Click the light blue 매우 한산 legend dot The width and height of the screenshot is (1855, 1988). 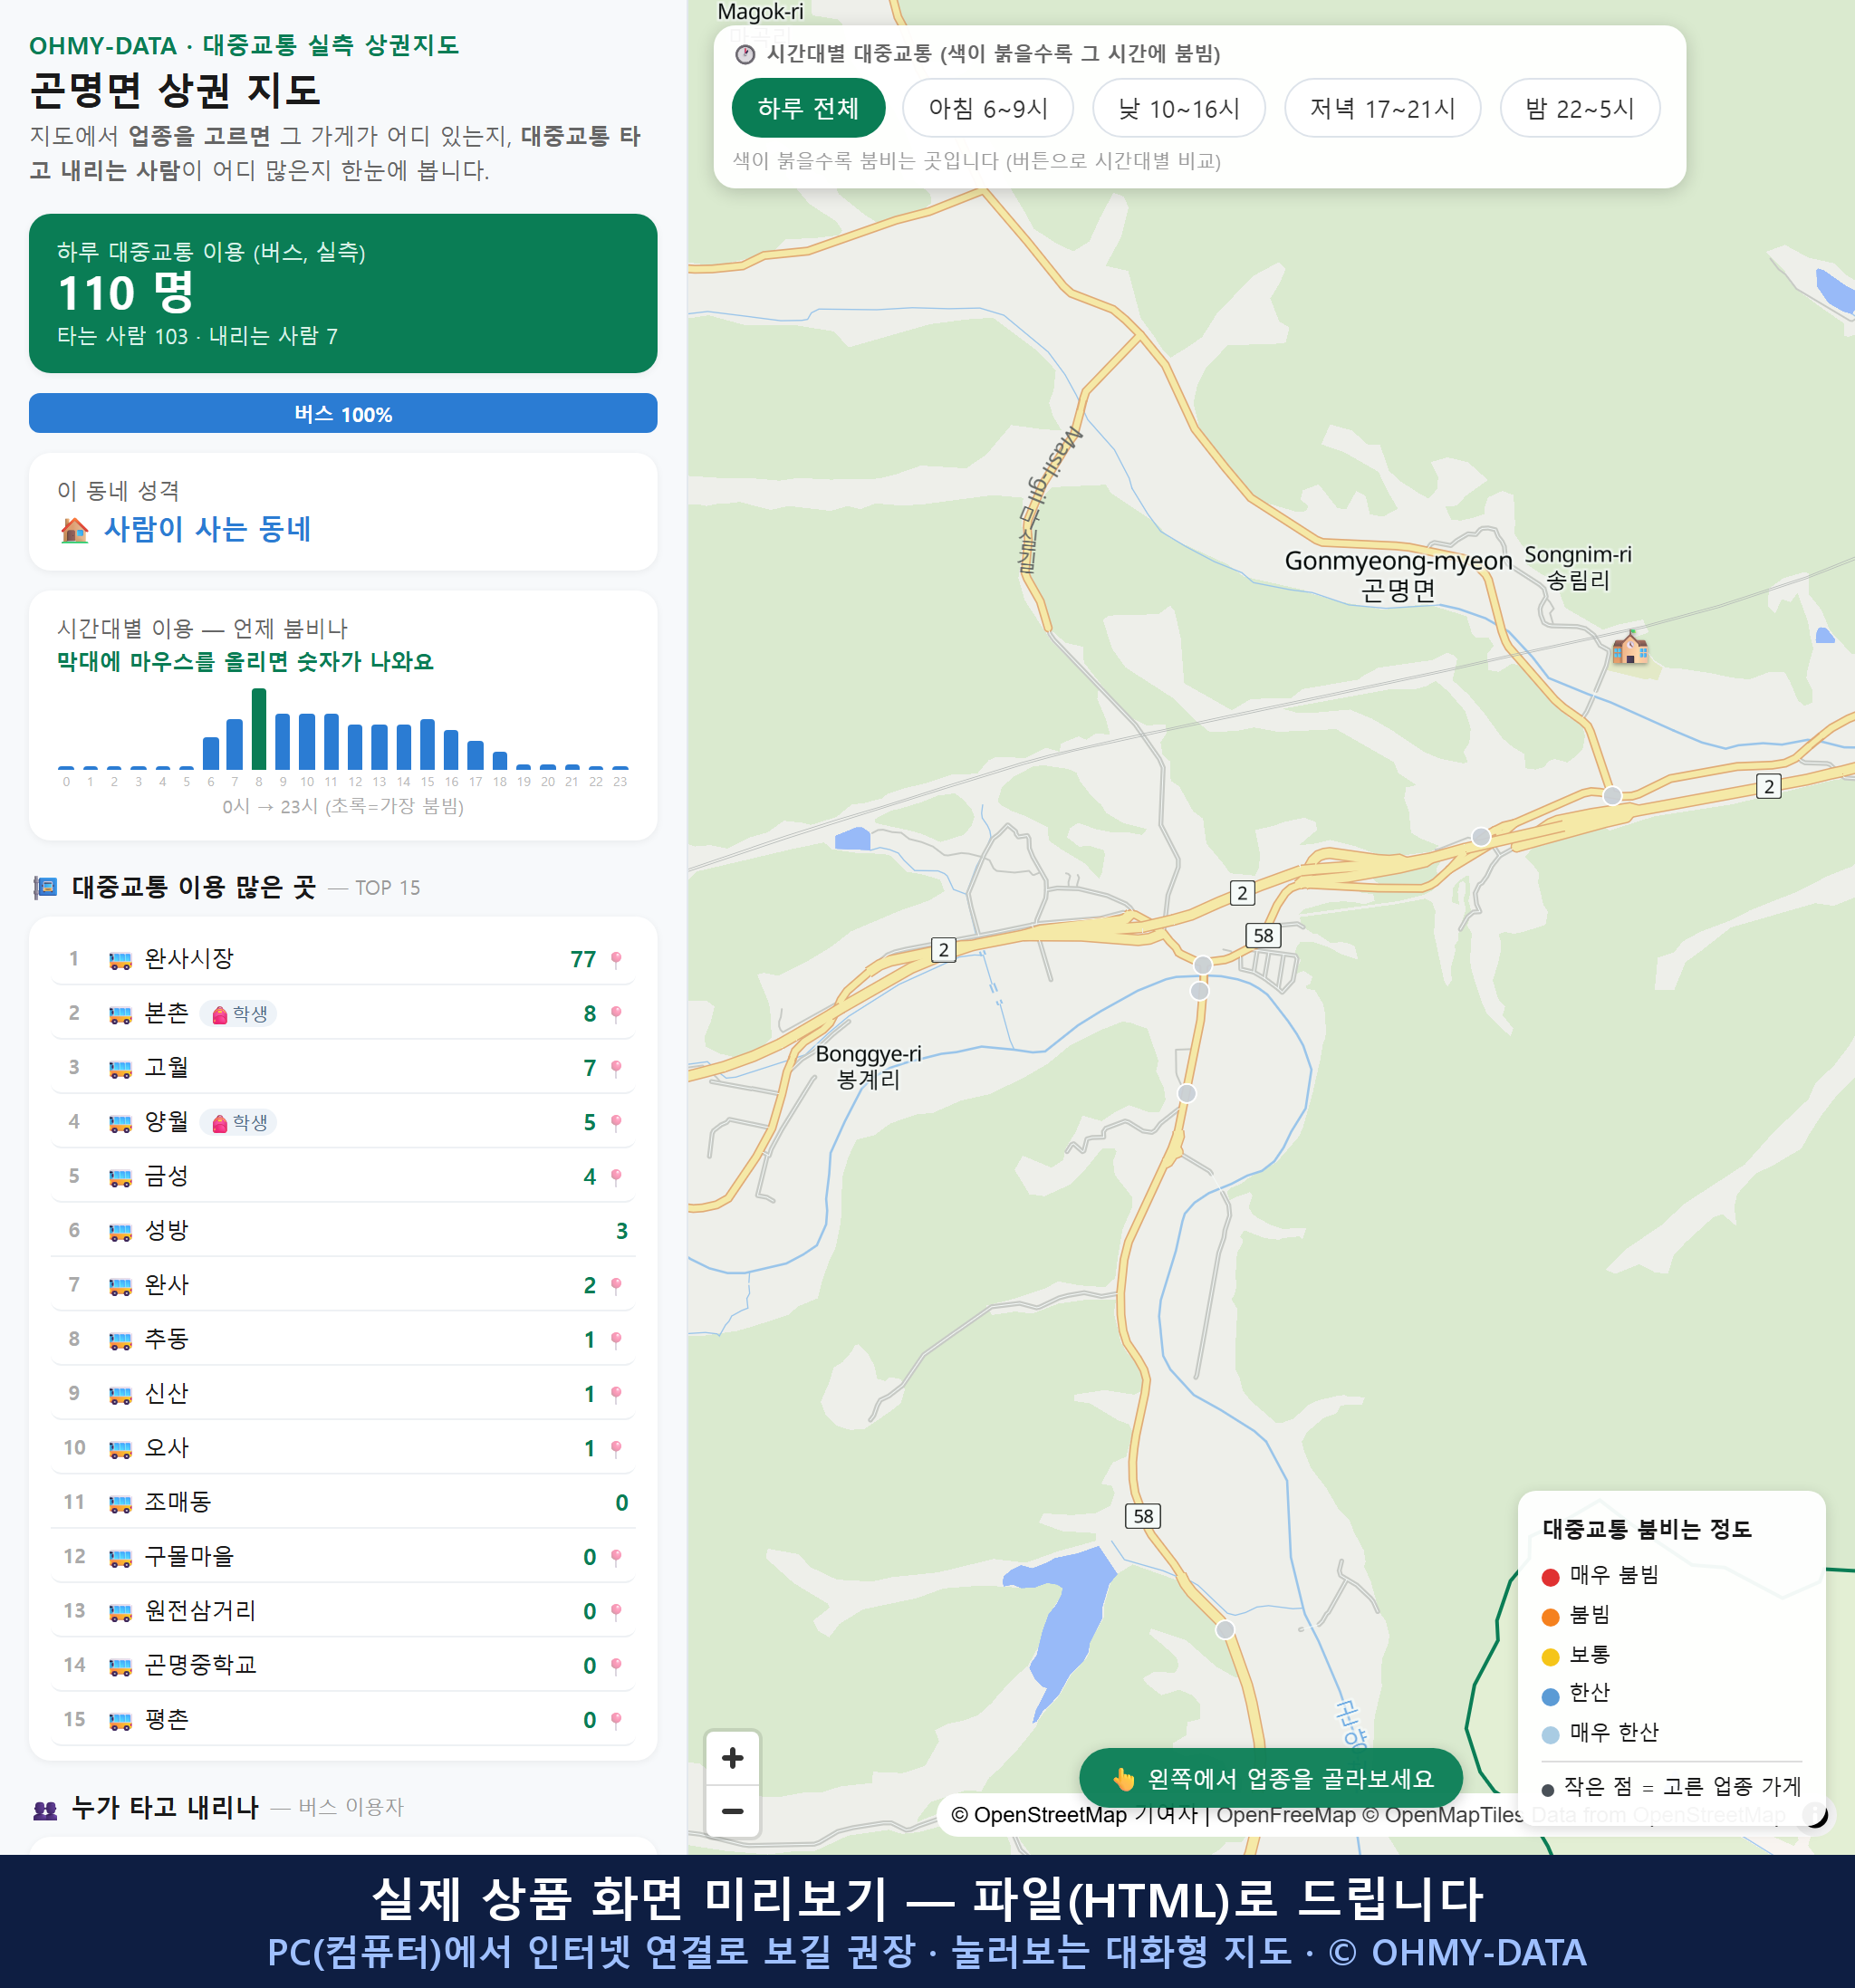click(1551, 1735)
